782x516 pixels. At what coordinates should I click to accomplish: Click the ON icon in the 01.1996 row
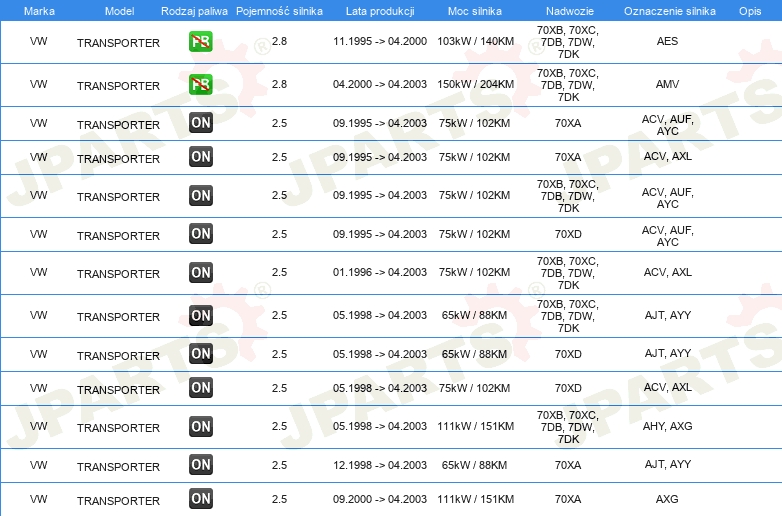(x=201, y=273)
